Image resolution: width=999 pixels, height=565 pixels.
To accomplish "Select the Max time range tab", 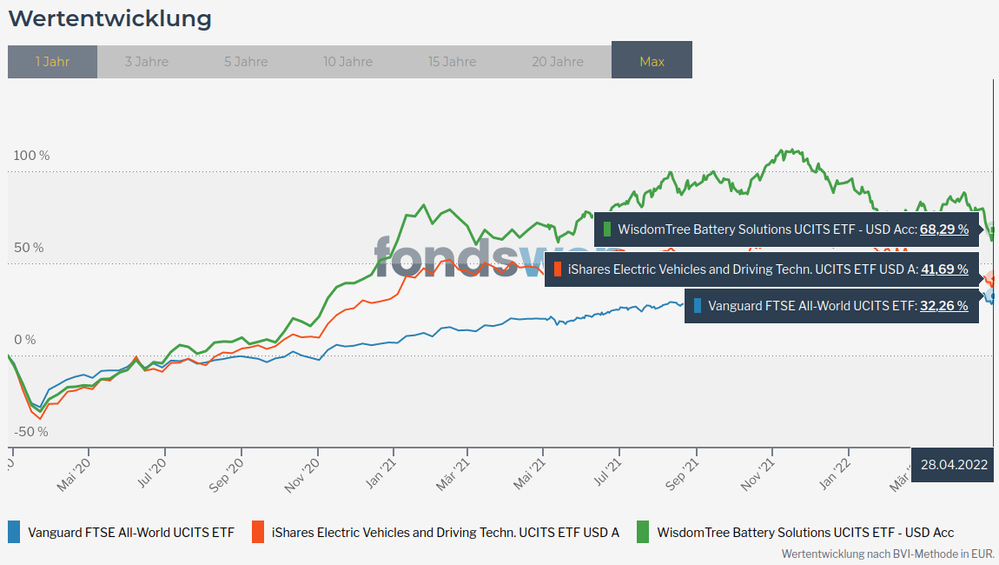I will 652,61.
